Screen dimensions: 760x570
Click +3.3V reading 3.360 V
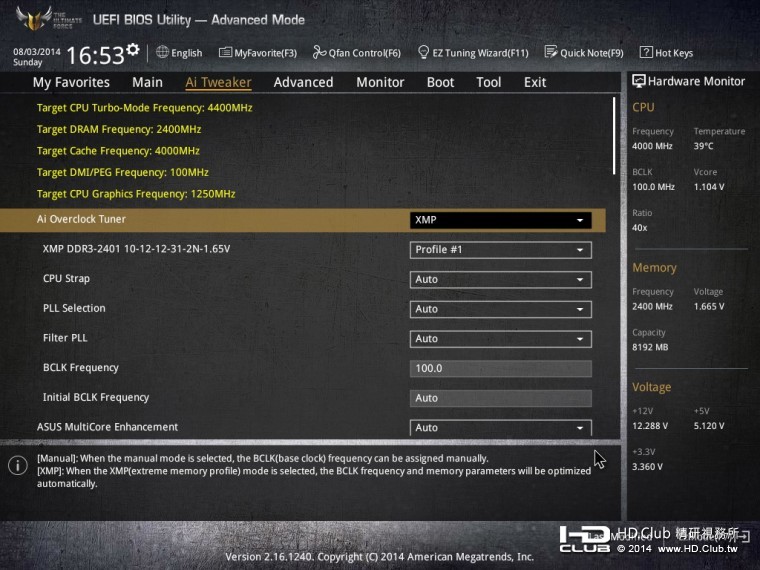pyautogui.click(x=647, y=467)
